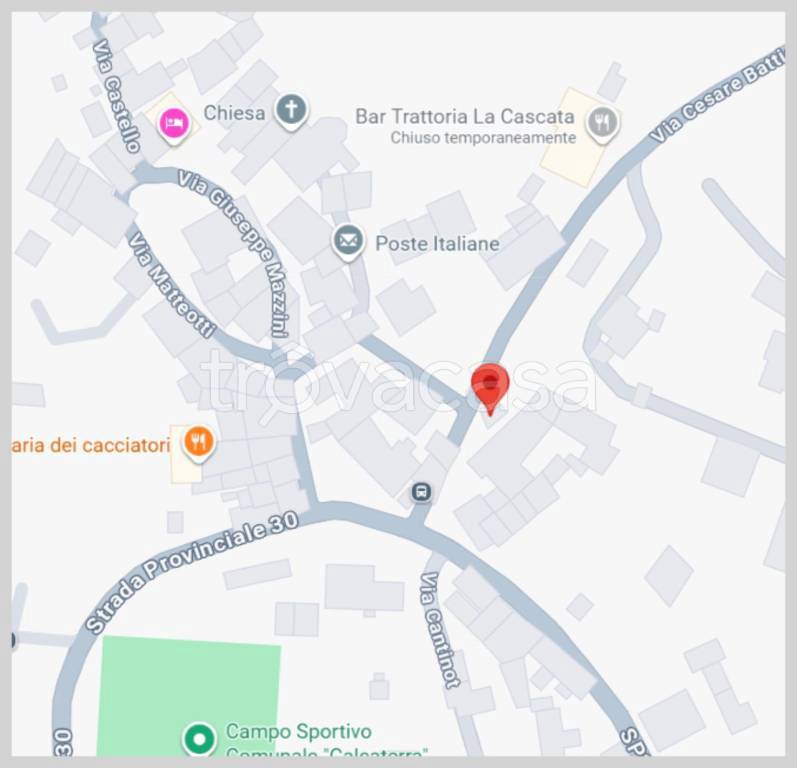
Task: Select the Strada Provinciale 30 road label
Action: tap(191, 571)
